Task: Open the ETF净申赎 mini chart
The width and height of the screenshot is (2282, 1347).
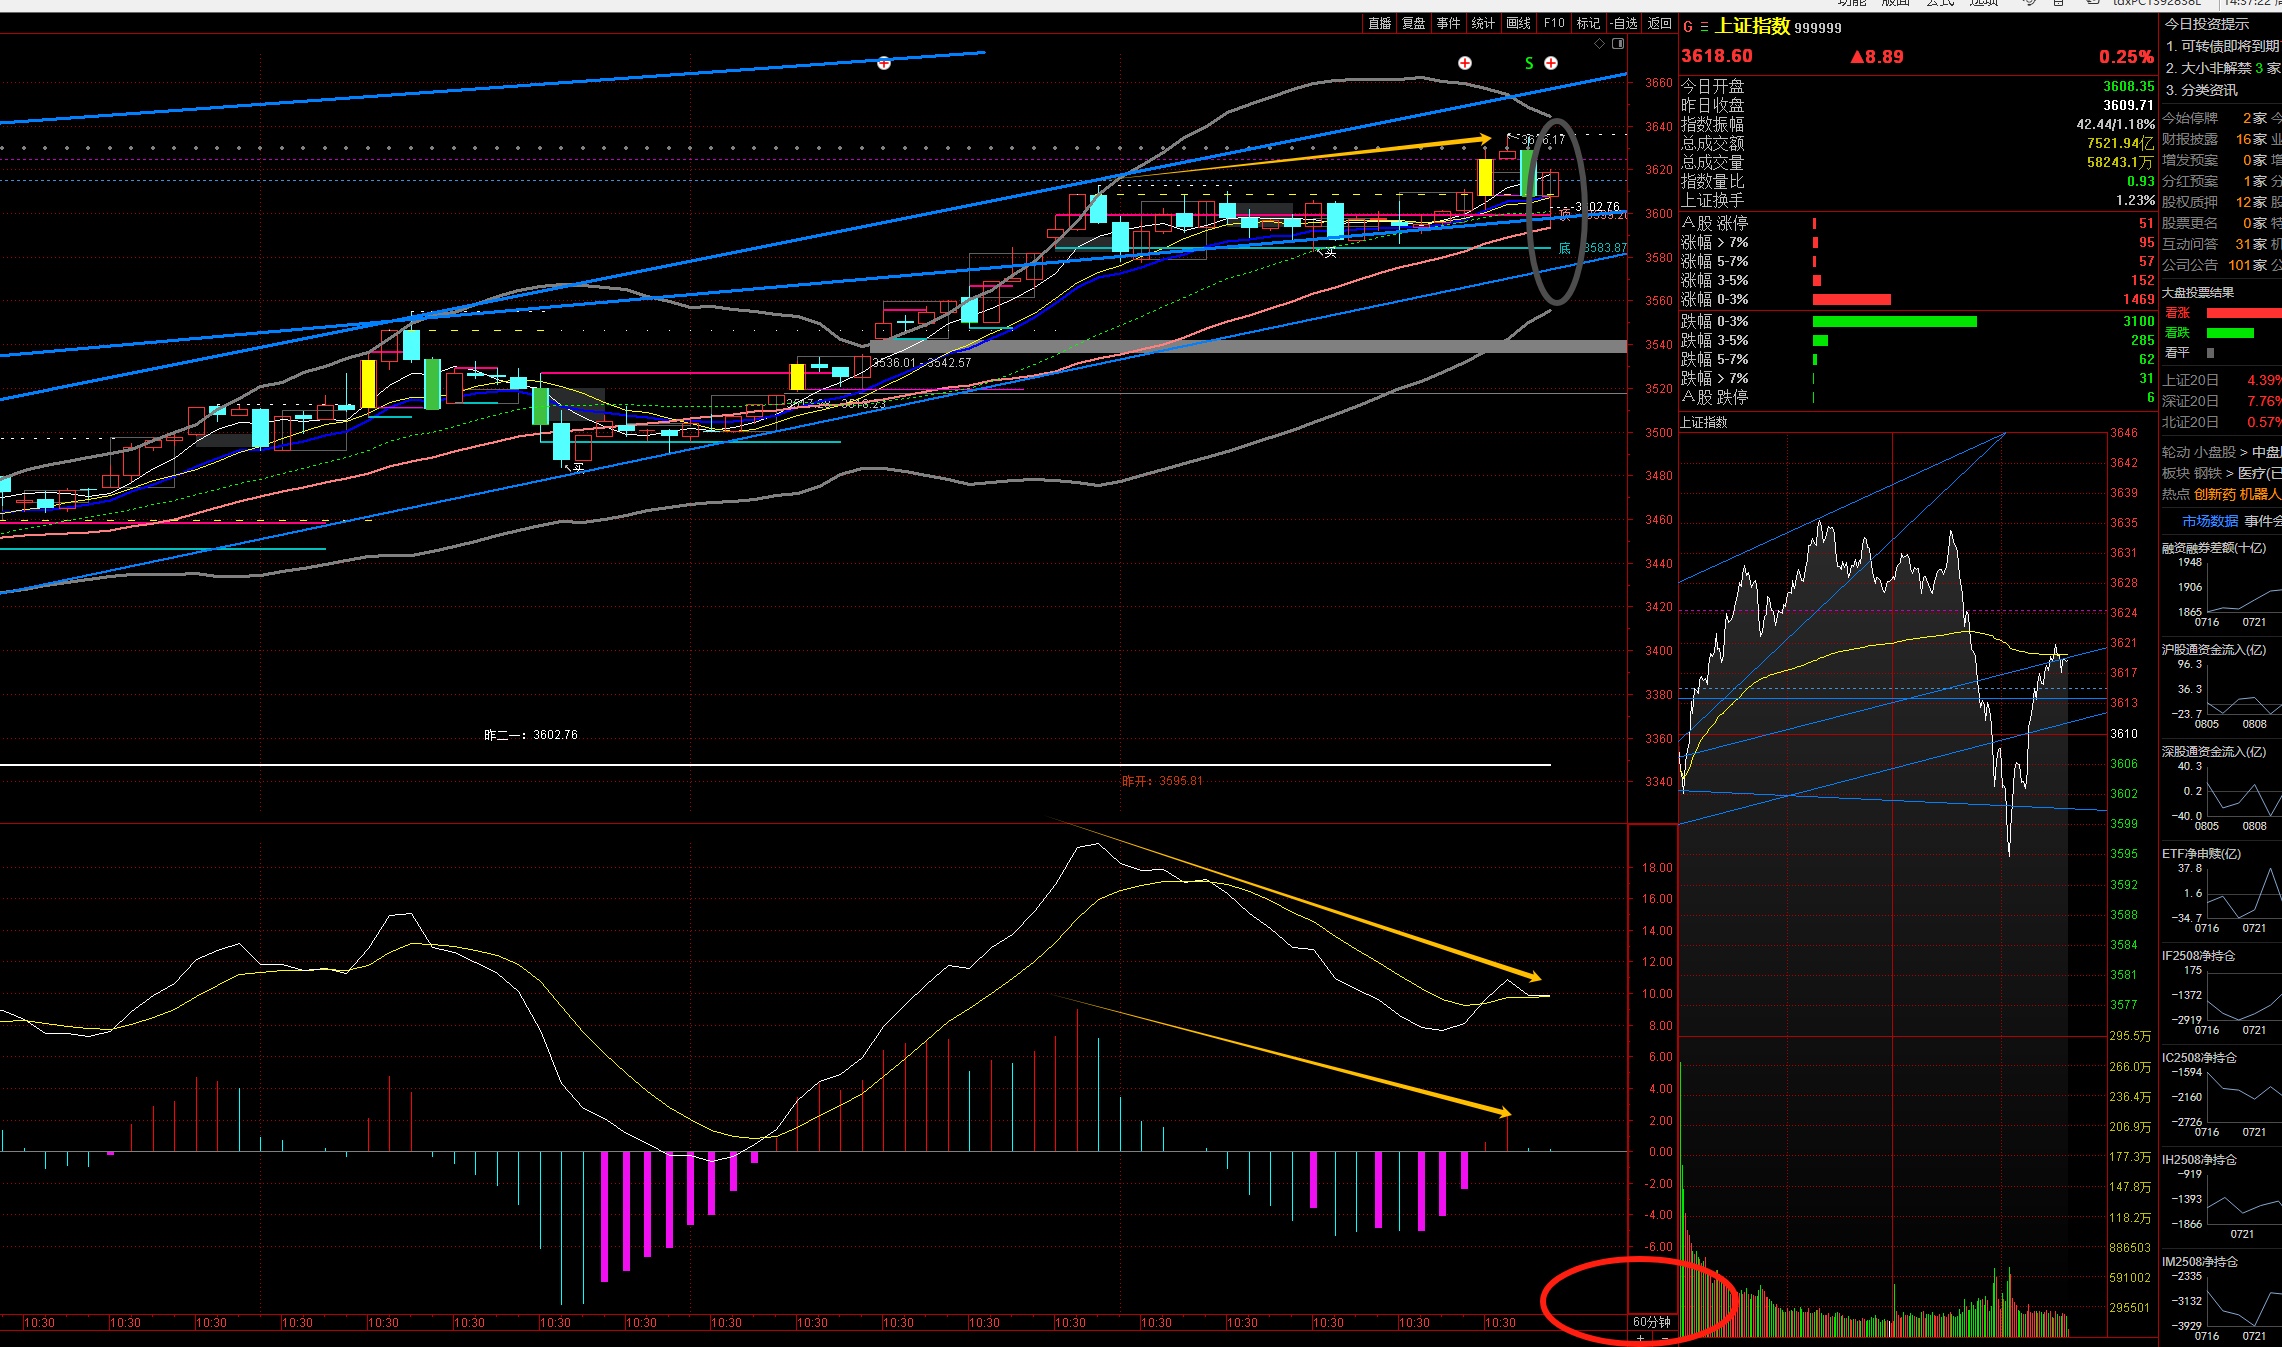Action: tap(2221, 892)
